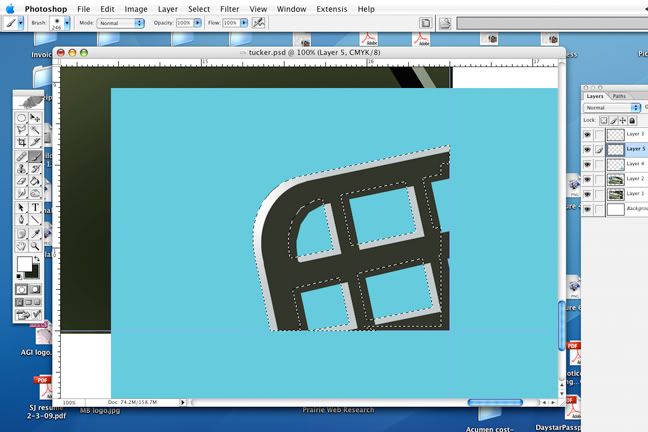Click the zoom percentage field 100%
The height and width of the screenshot is (432, 648).
click(69, 402)
